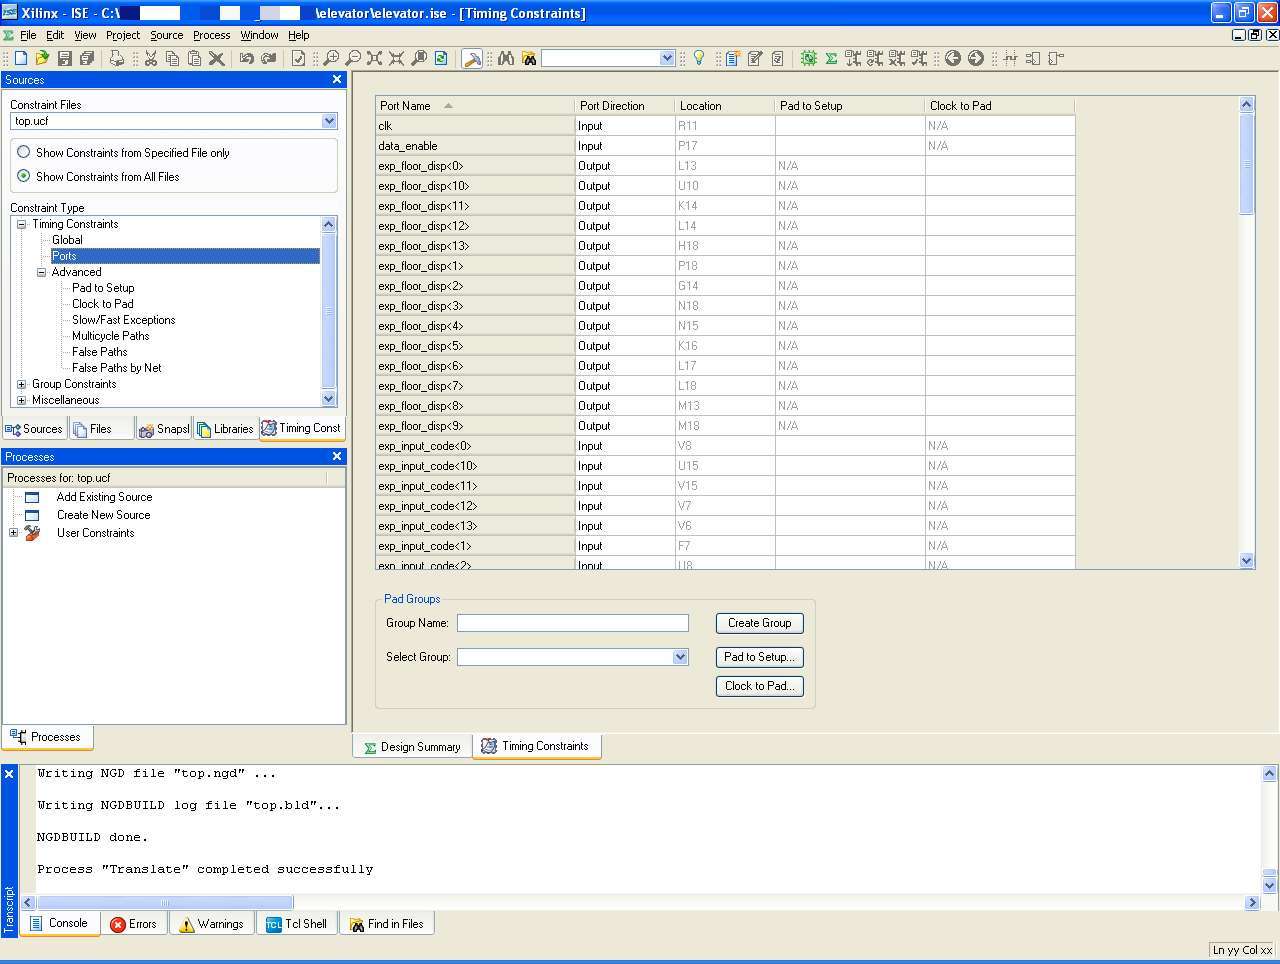Click the binoculars Find icon
Viewport: 1280px width, 964px height.
[x=506, y=58]
